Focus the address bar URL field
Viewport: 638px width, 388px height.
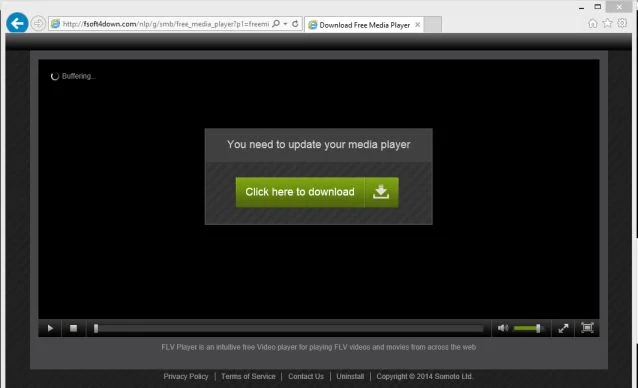(166, 24)
